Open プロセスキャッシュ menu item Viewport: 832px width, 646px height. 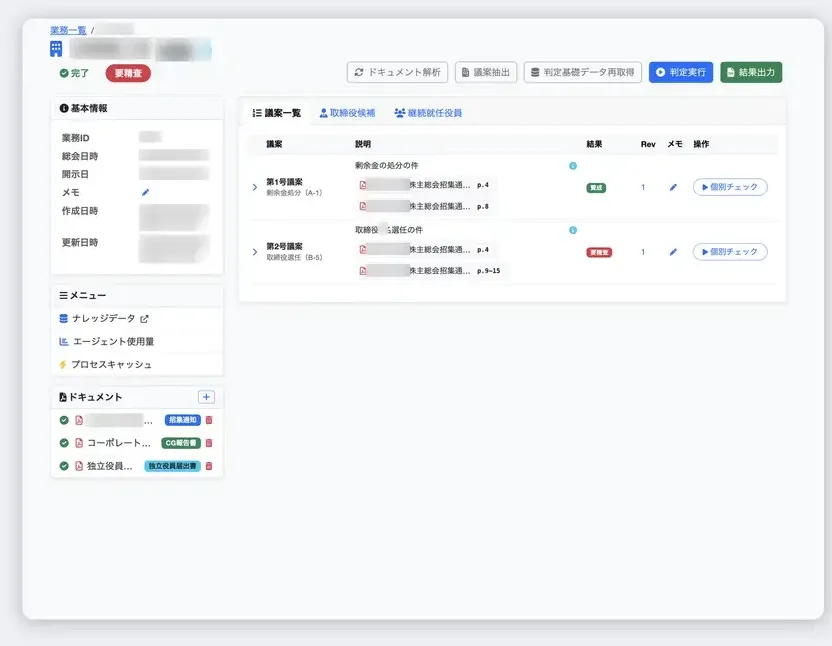coord(105,364)
